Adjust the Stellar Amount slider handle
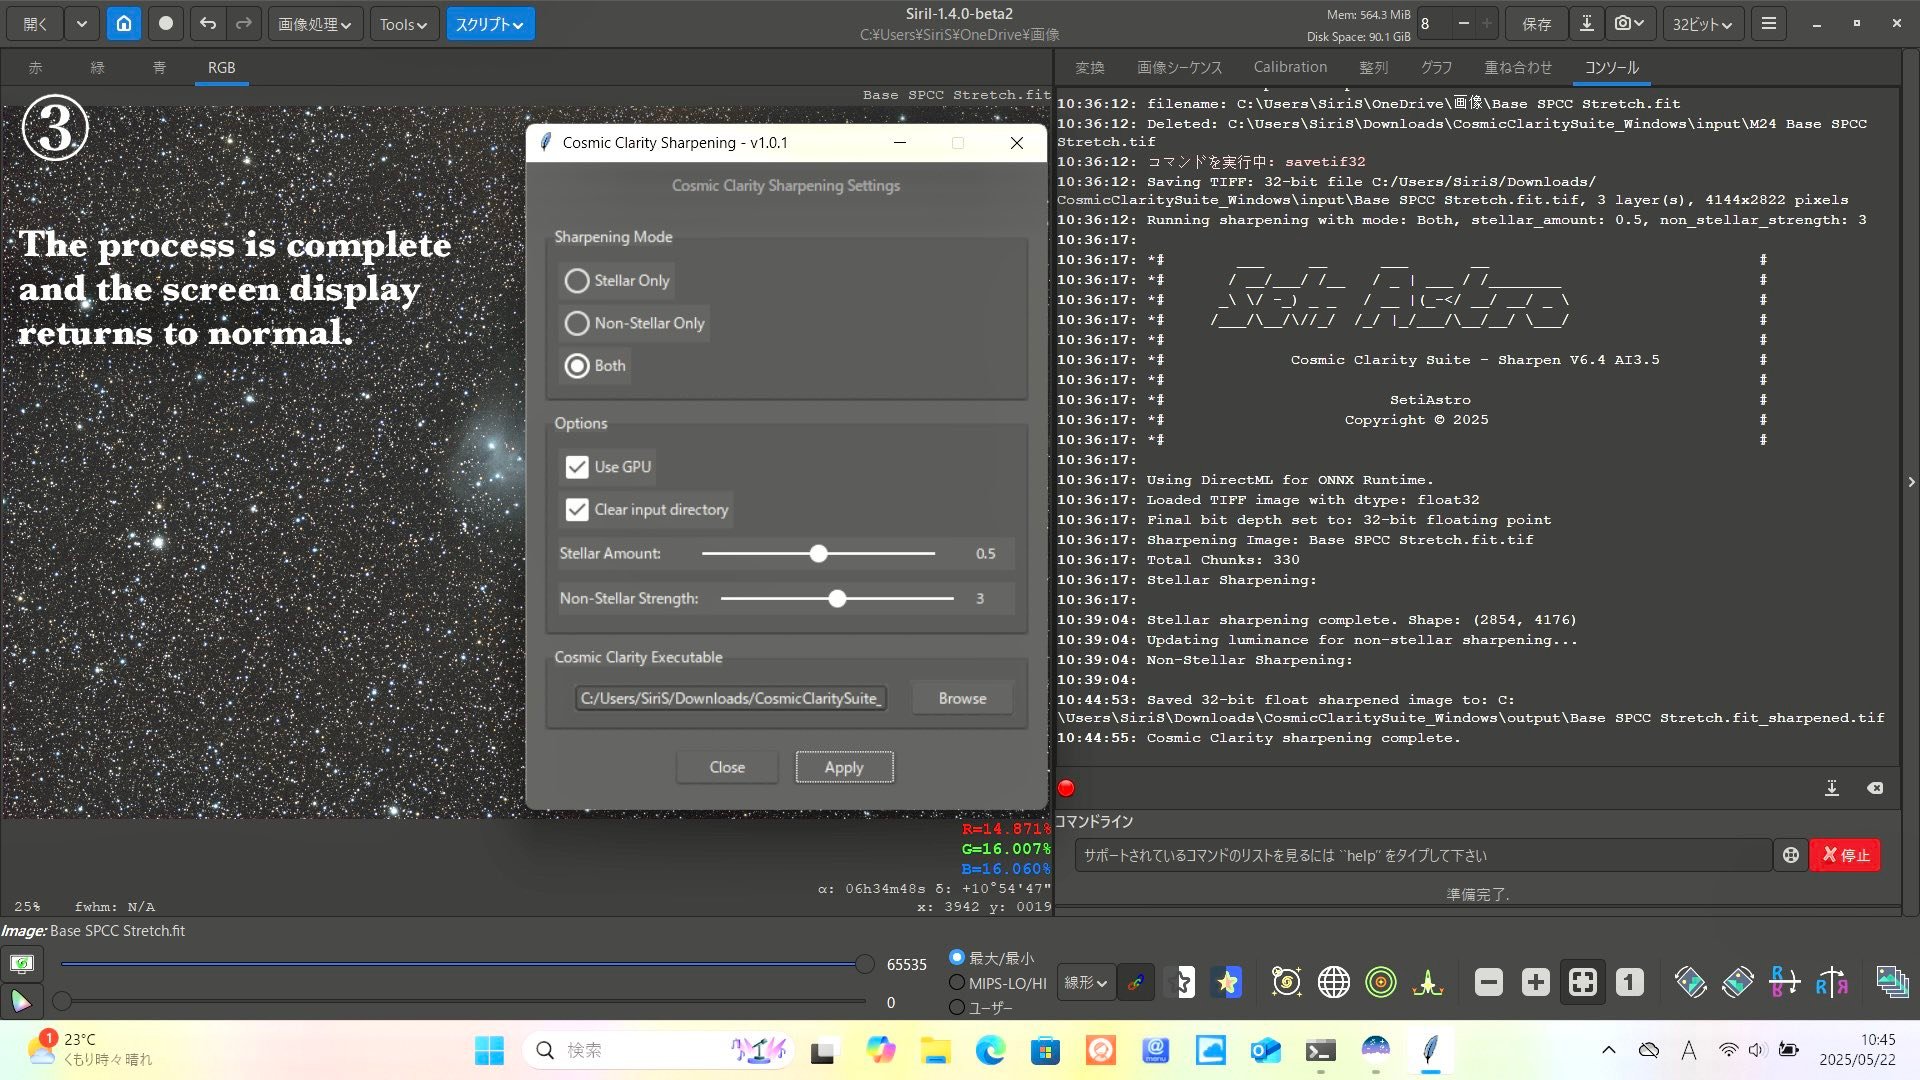The image size is (1920, 1080). 818,553
